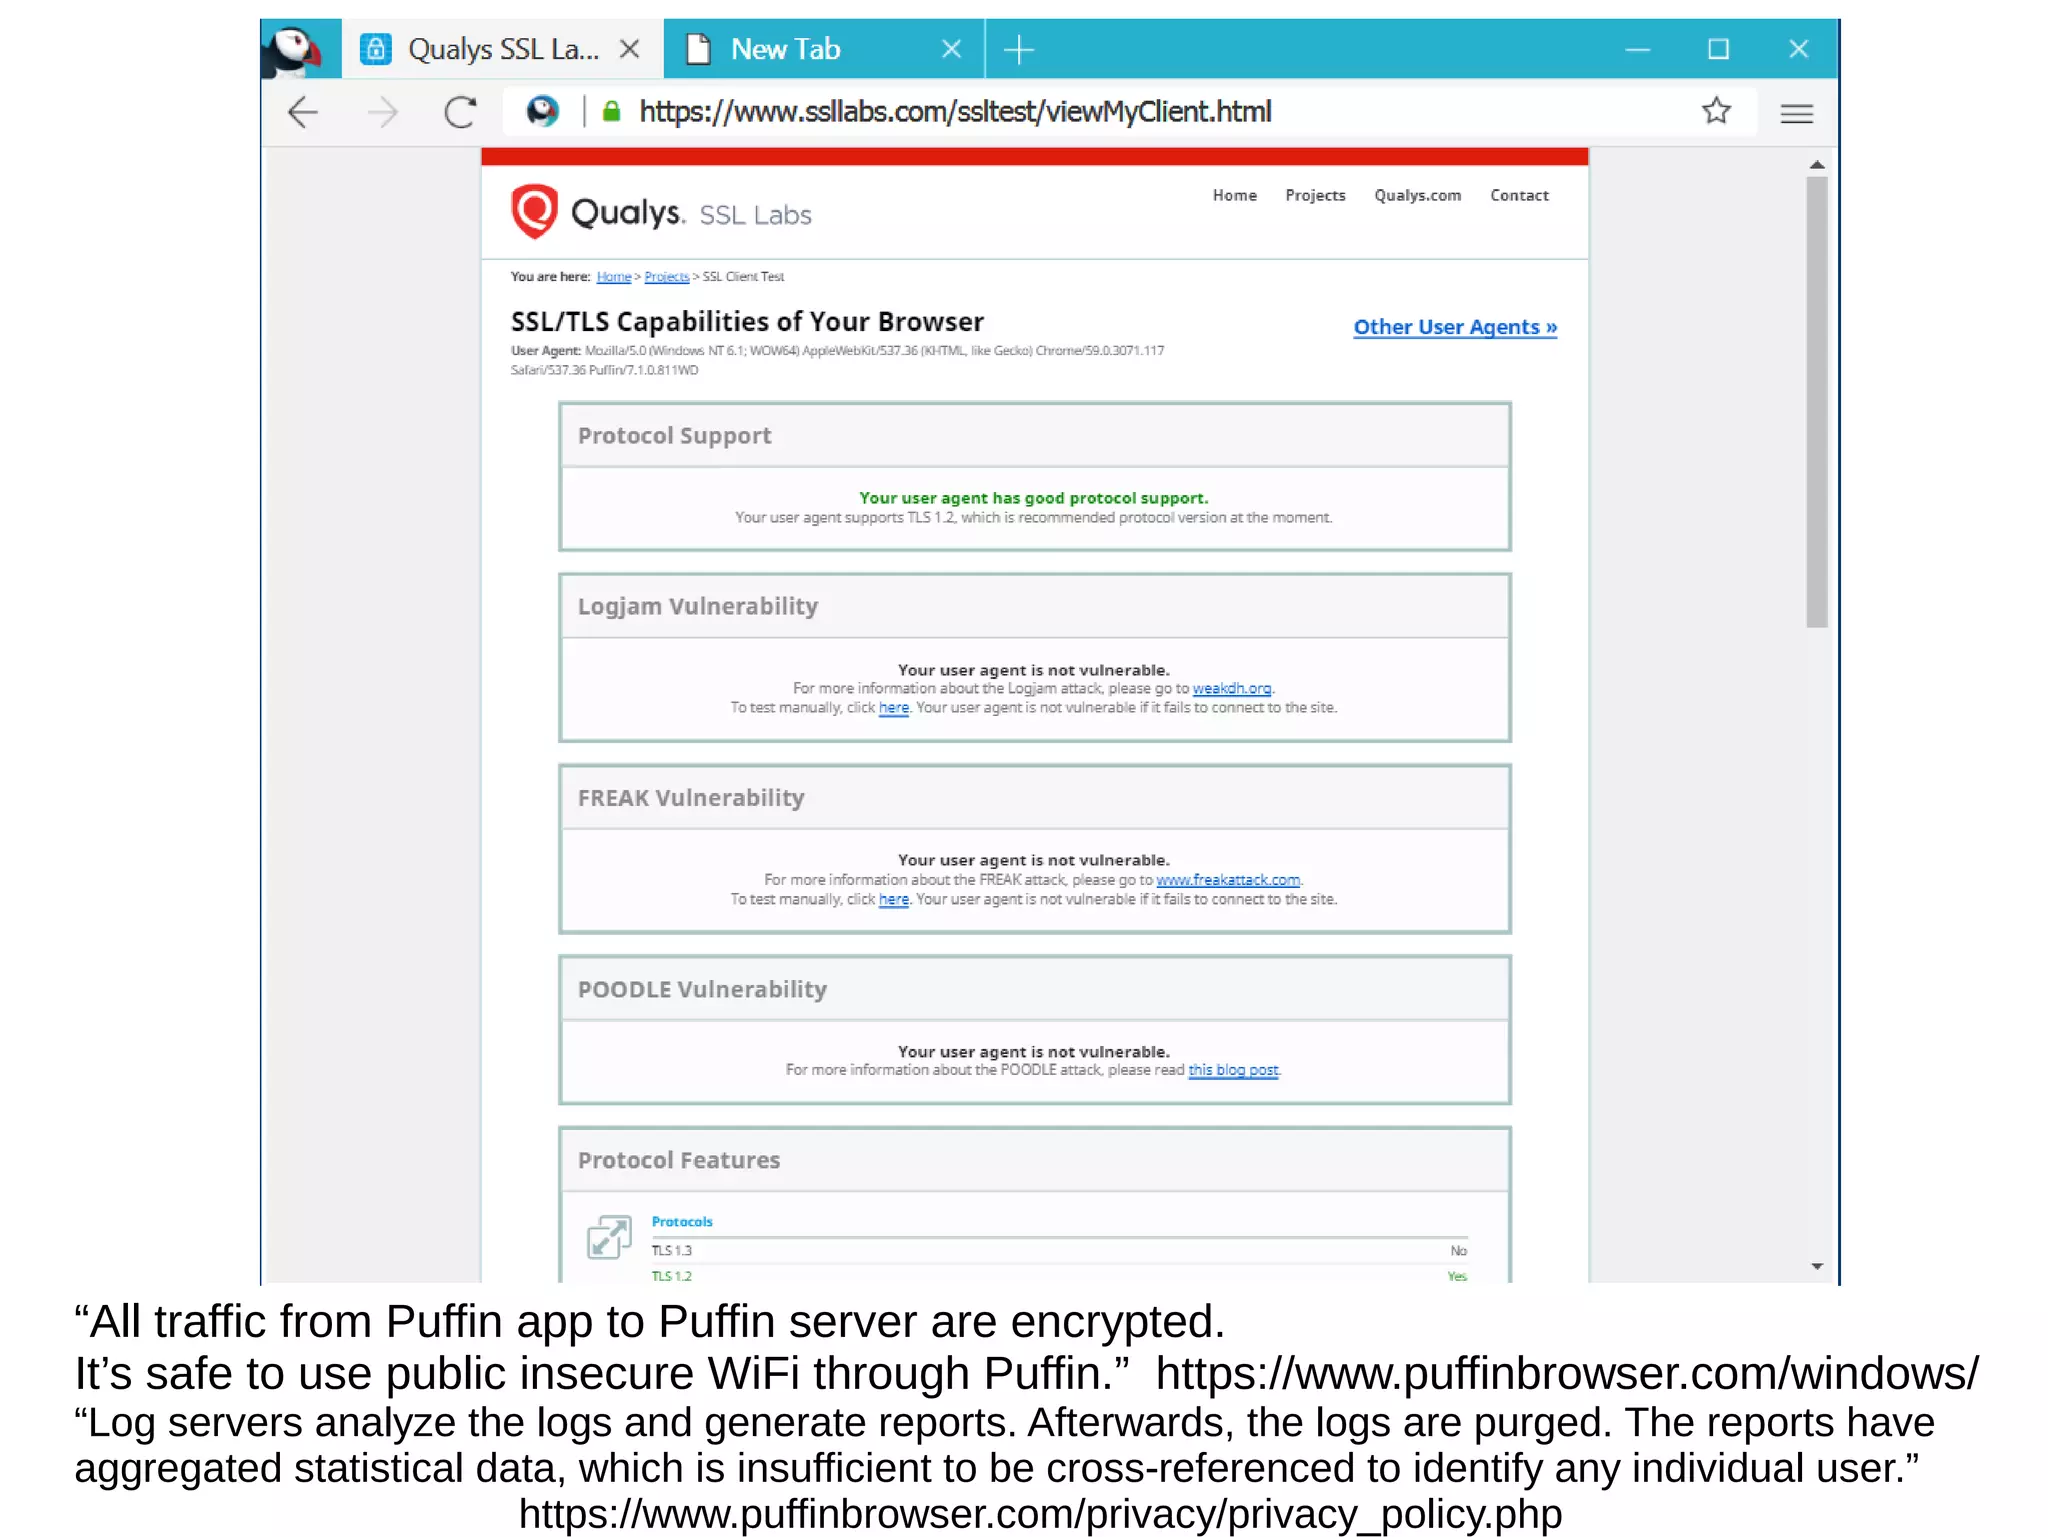Click the 'Logjam Vulnerability' heading

(x=697, y=606)
